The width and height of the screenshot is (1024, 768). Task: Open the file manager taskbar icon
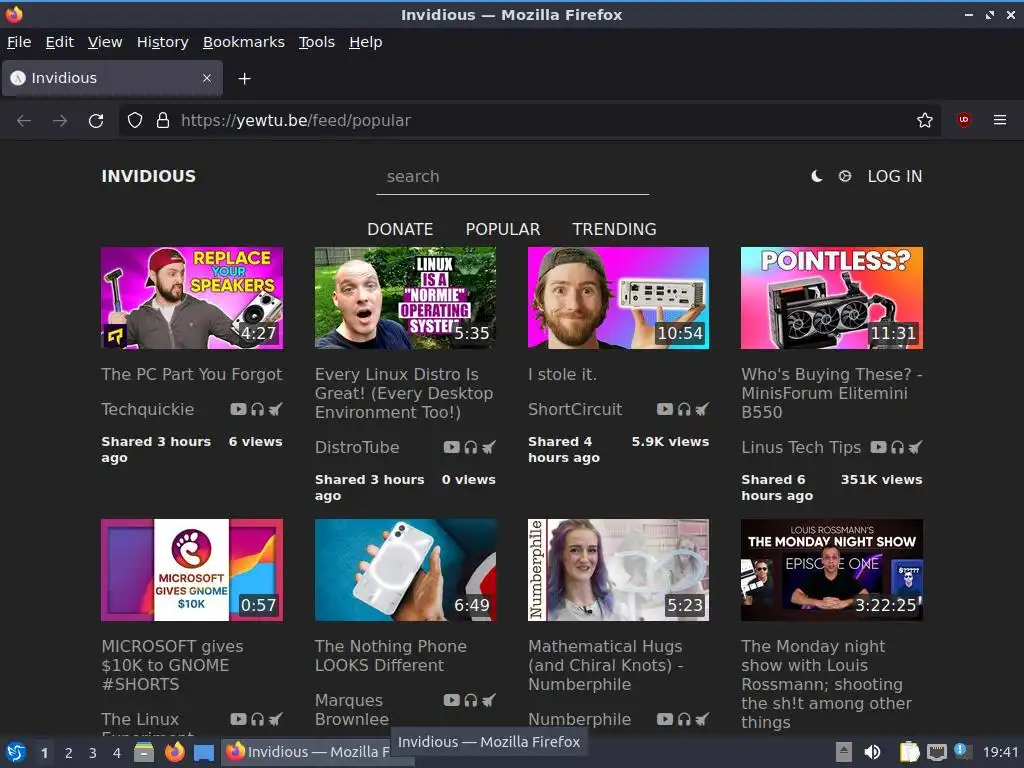[144, 752]
